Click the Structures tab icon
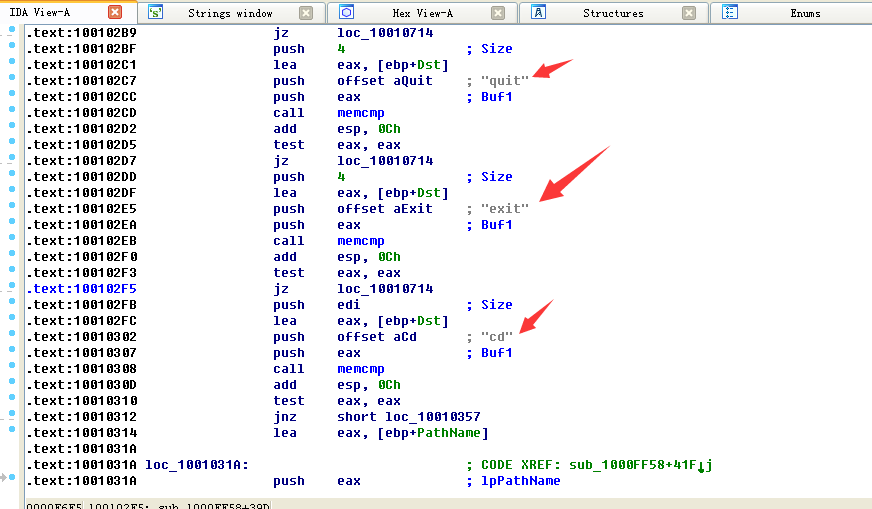 click(x=538, y=12)
